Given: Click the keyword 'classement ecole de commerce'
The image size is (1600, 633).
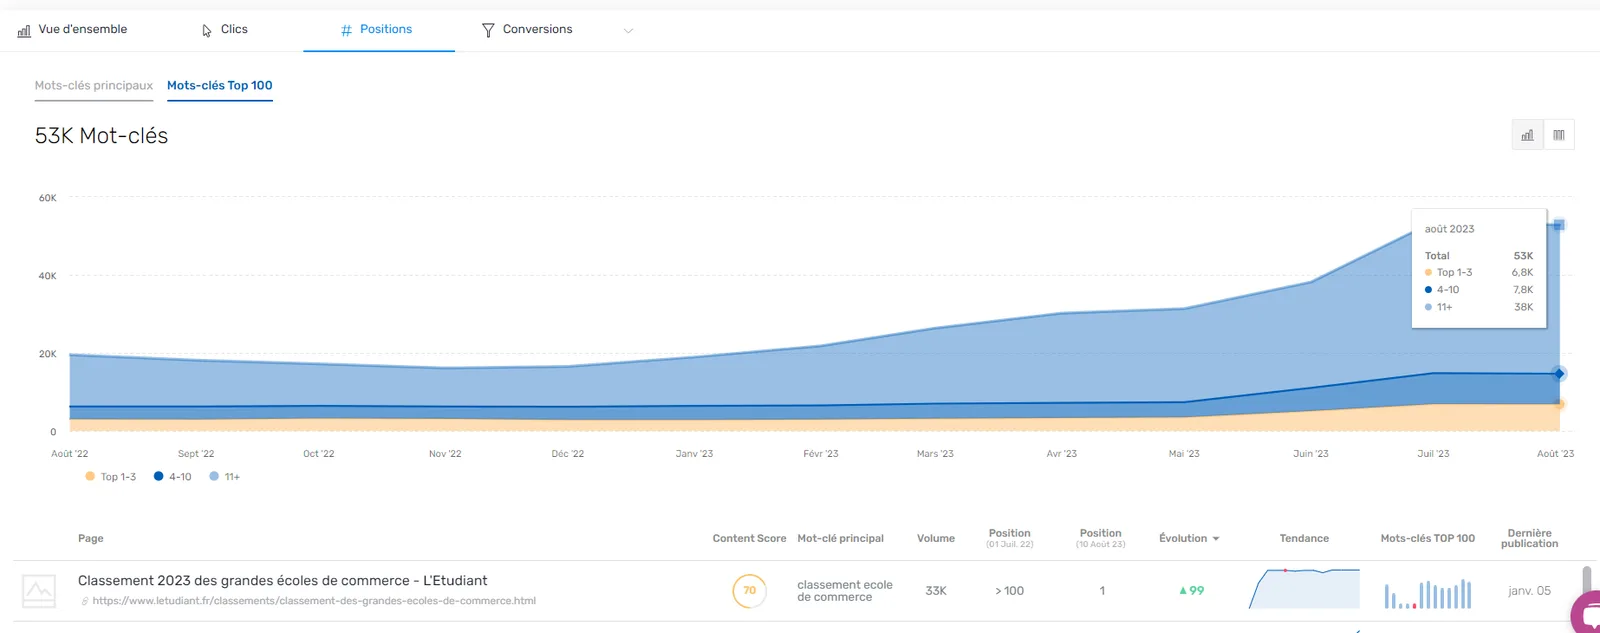Looking at the screenshot, I should pyautogui.click(x=845, y=591).
